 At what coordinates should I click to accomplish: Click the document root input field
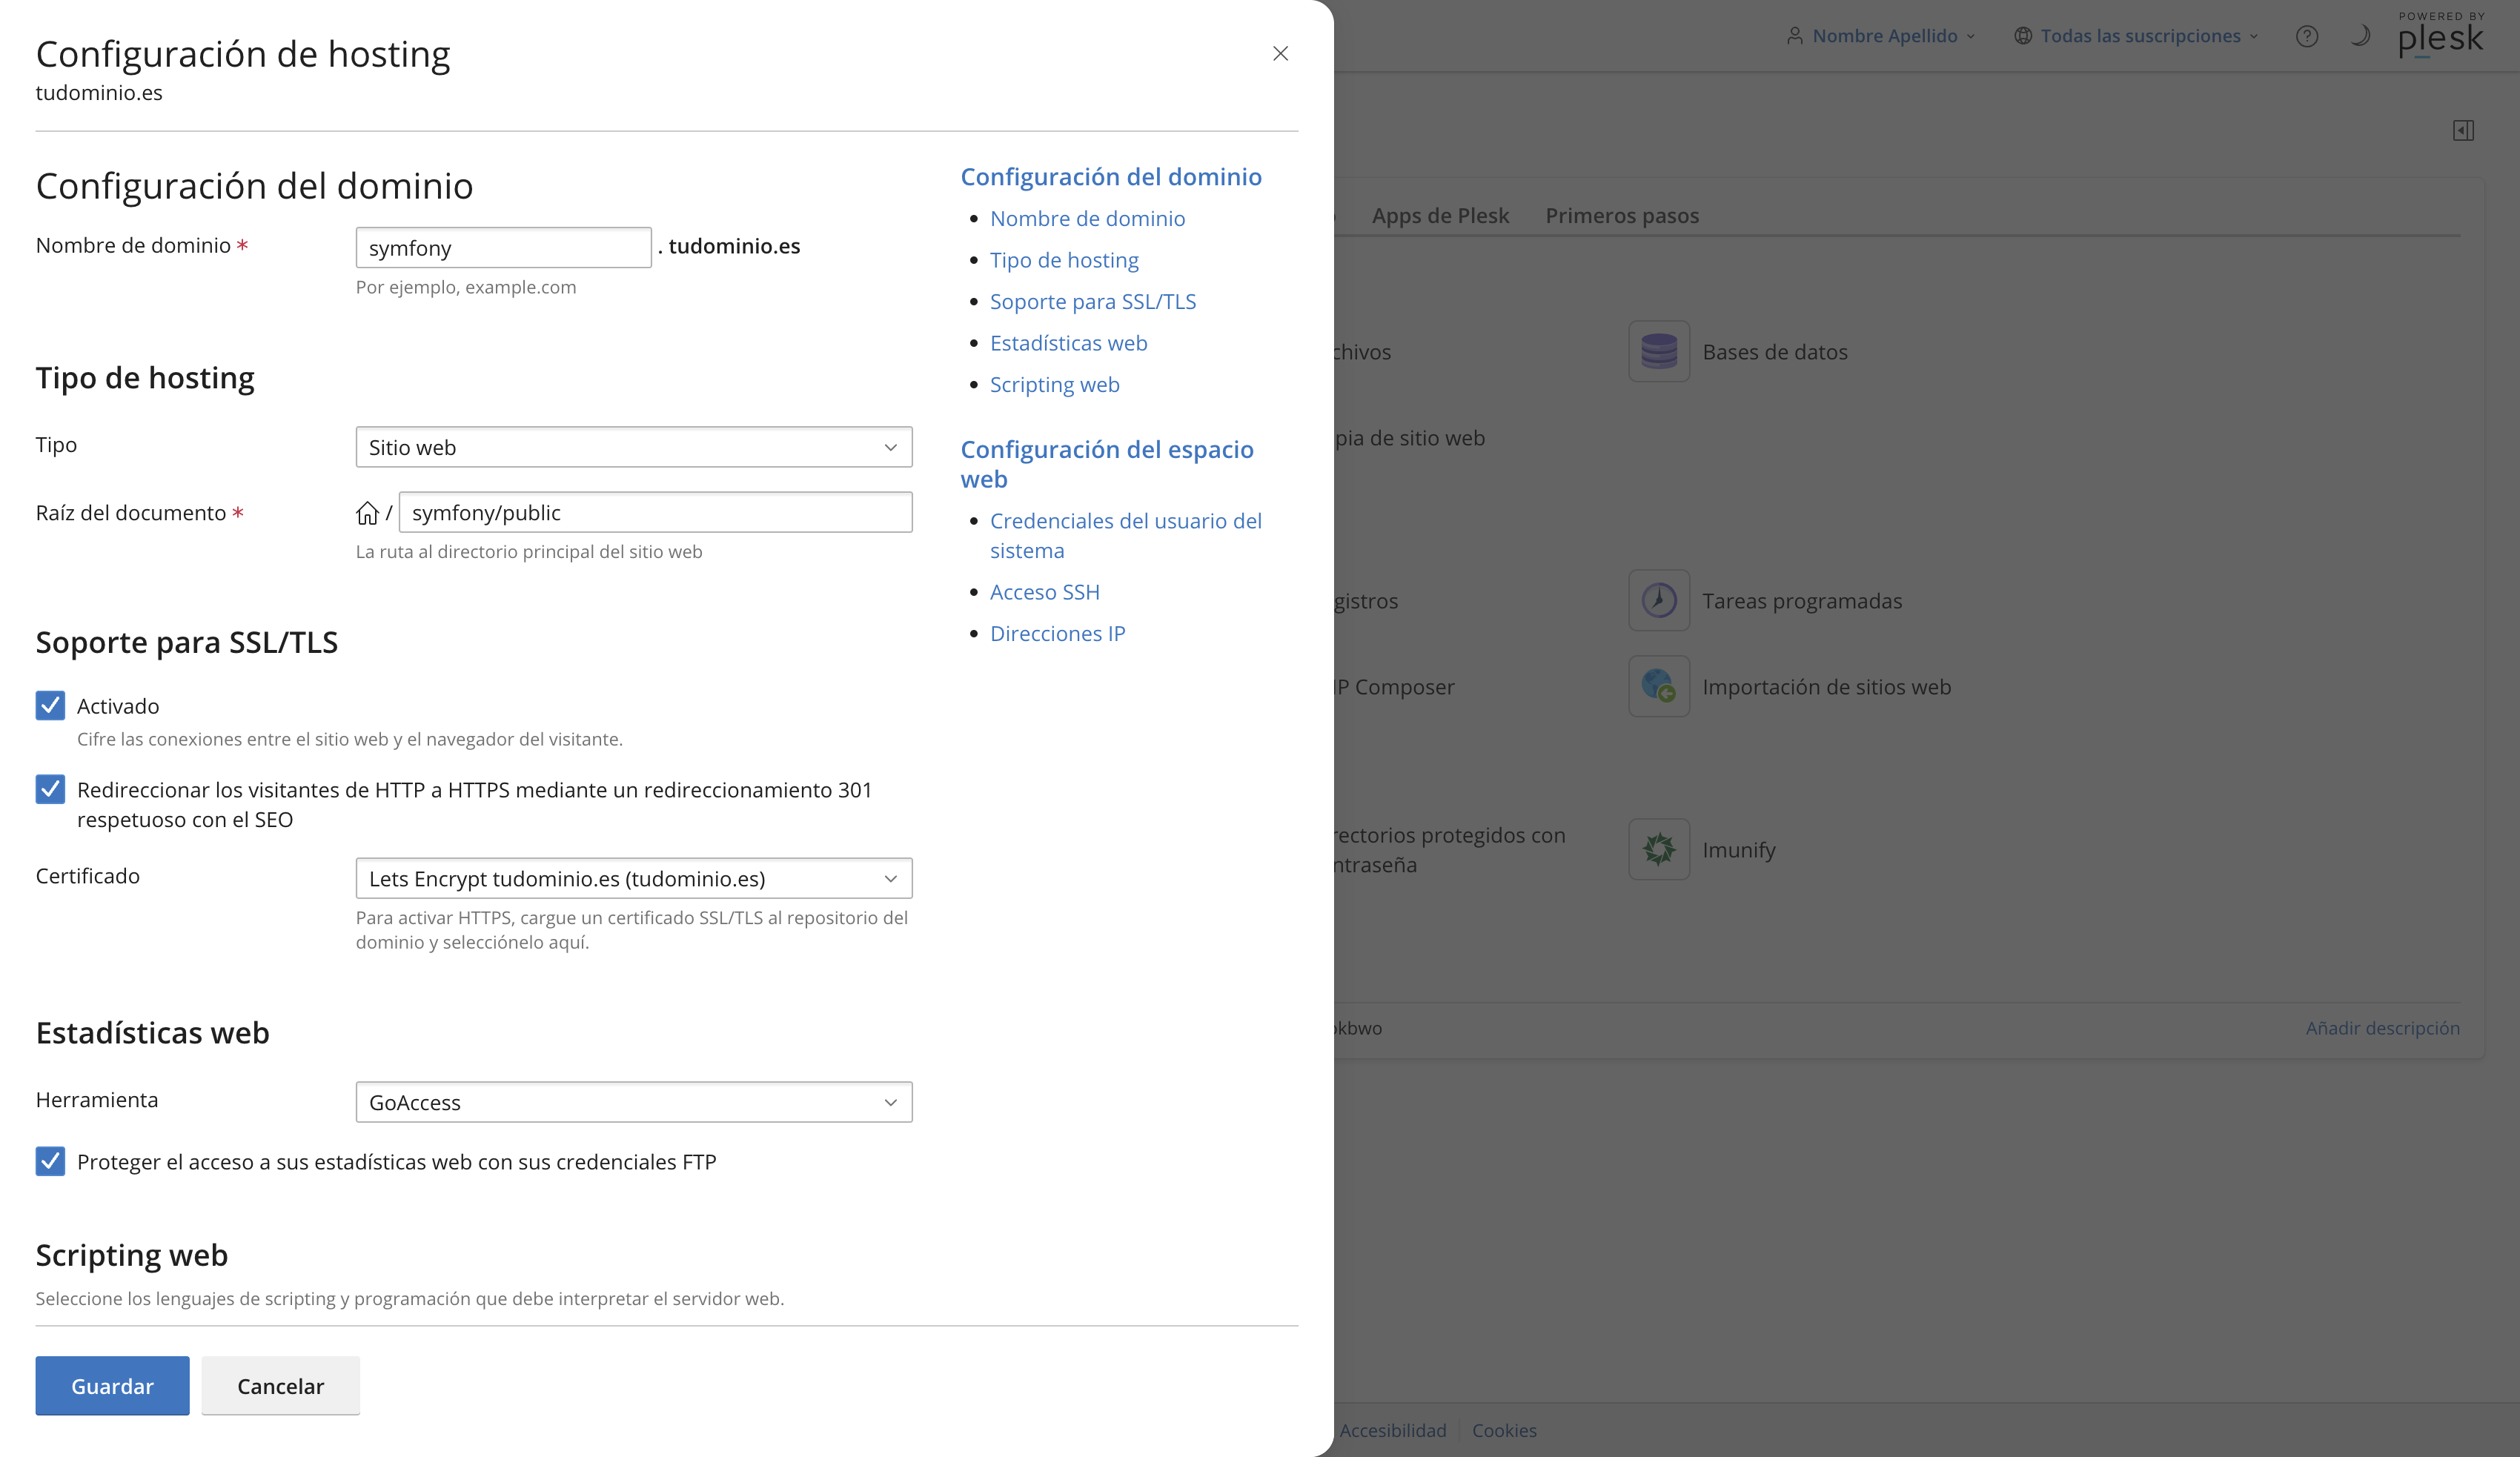[655, 512]
